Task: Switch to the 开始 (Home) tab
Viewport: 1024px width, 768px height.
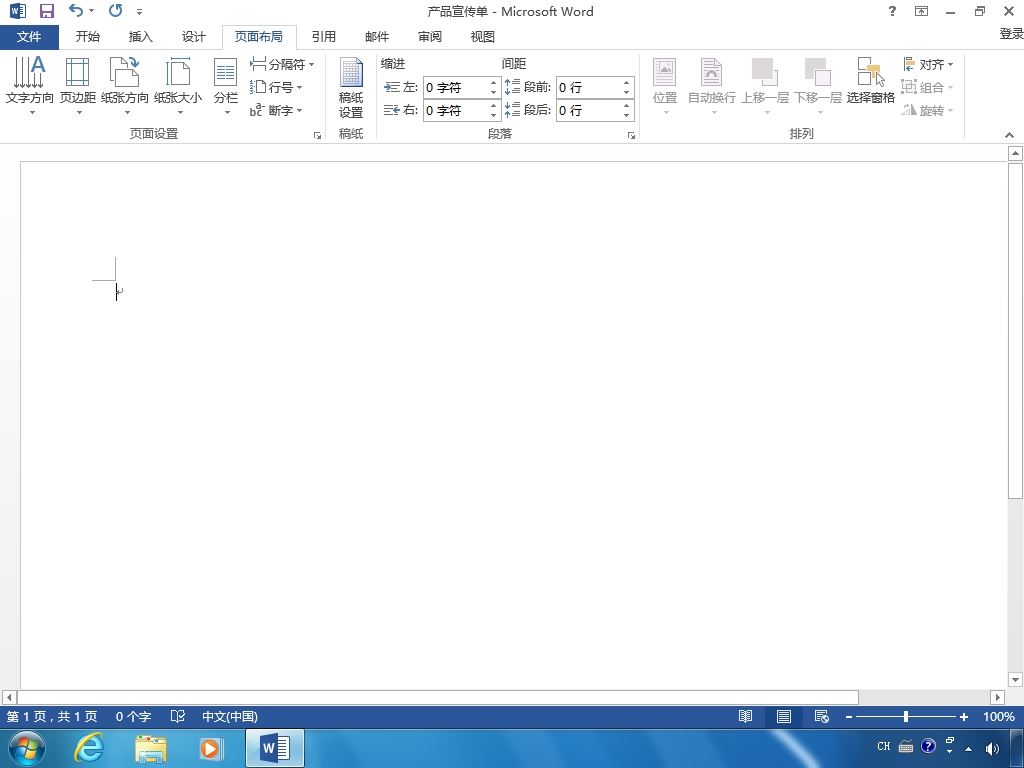Action: (x=88, y=37)
